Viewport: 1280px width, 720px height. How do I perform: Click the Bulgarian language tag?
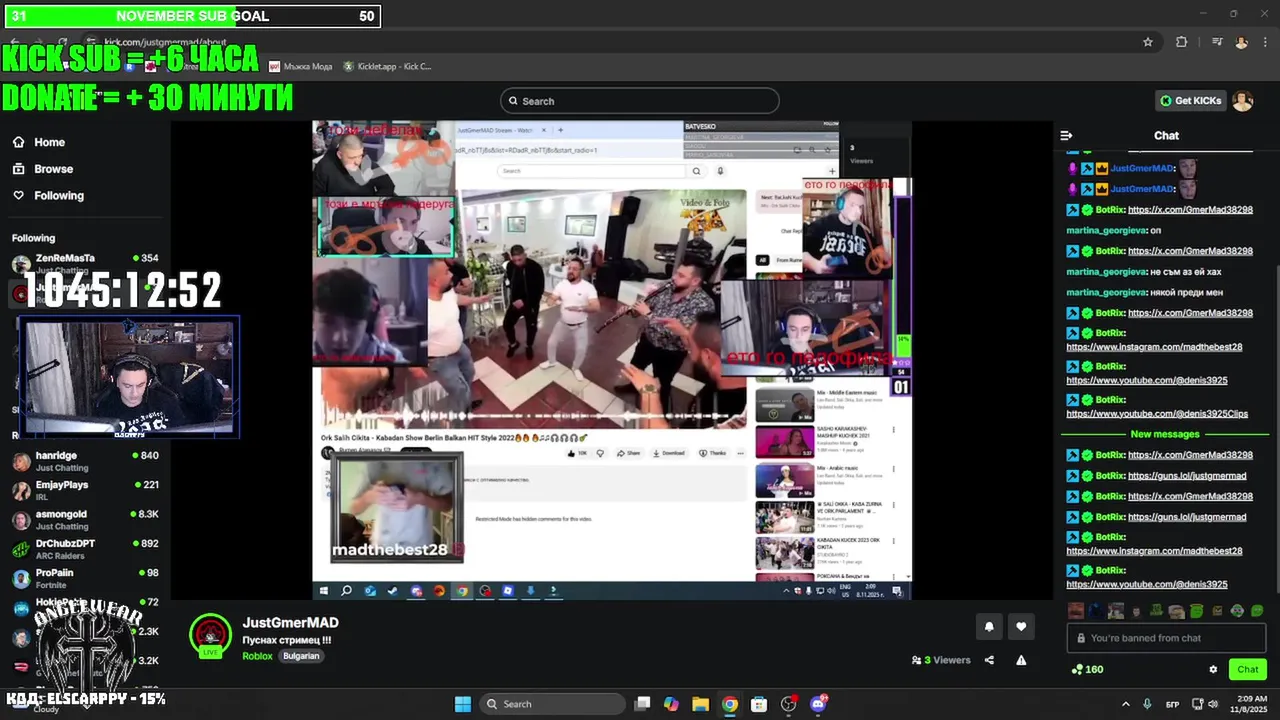[x=301, y=656]
